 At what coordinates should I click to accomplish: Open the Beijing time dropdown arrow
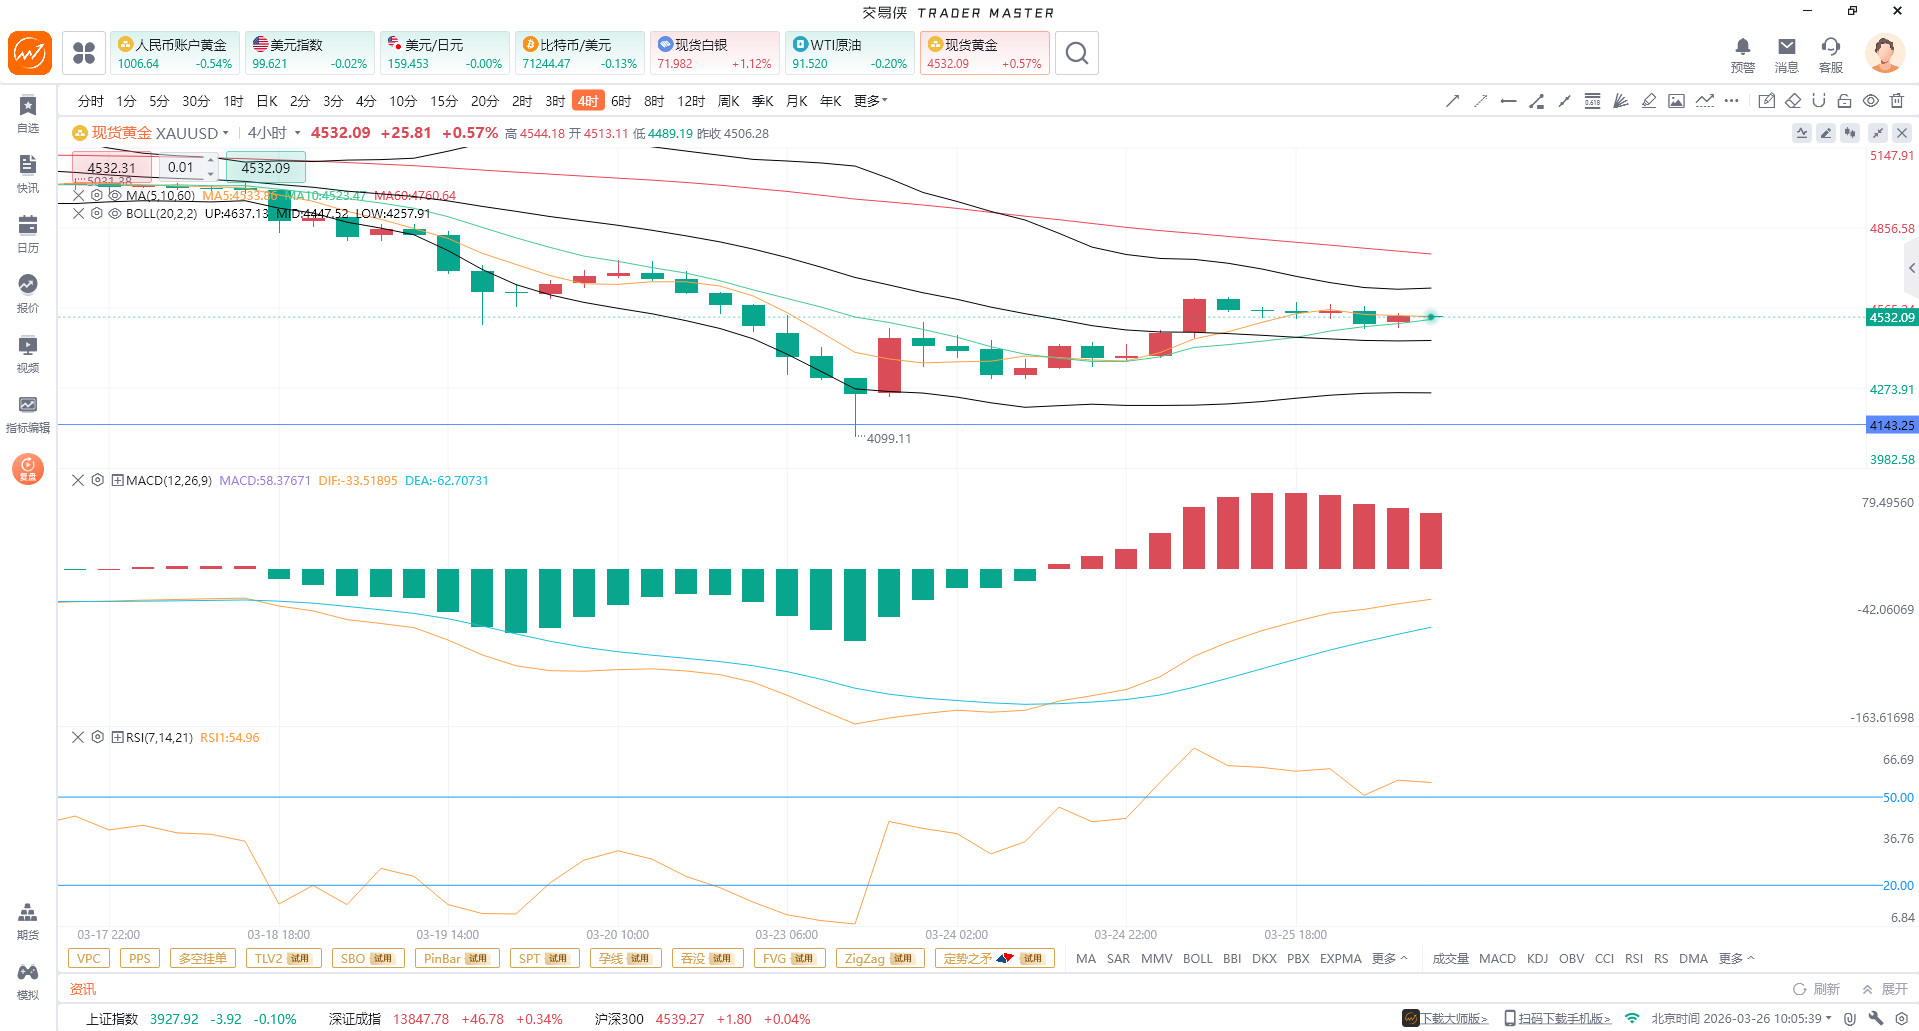click(x=1829, y=1019)
